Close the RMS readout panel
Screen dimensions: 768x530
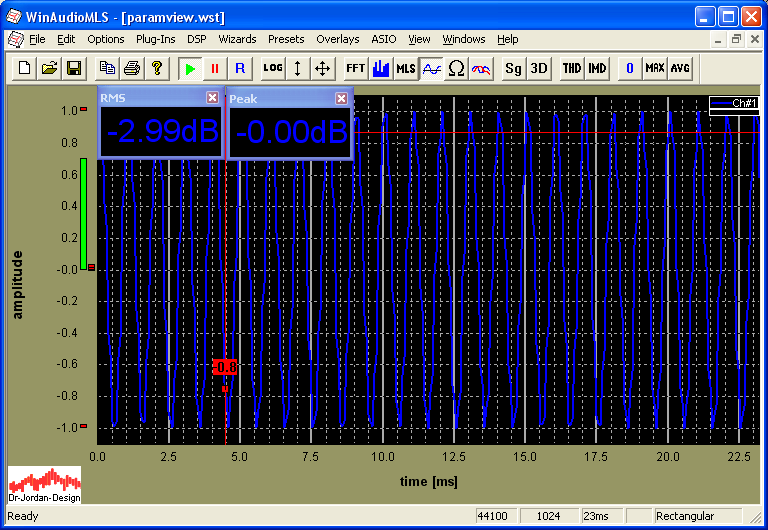click(x=212, y=98)
